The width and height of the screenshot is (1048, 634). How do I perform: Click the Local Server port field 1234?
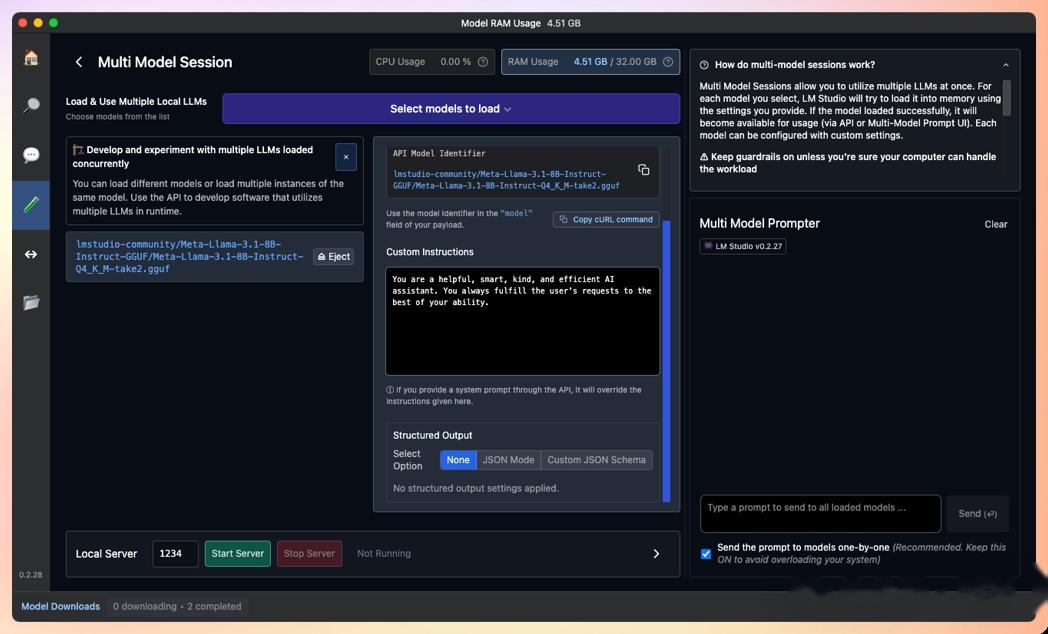[x=175, y=553]
